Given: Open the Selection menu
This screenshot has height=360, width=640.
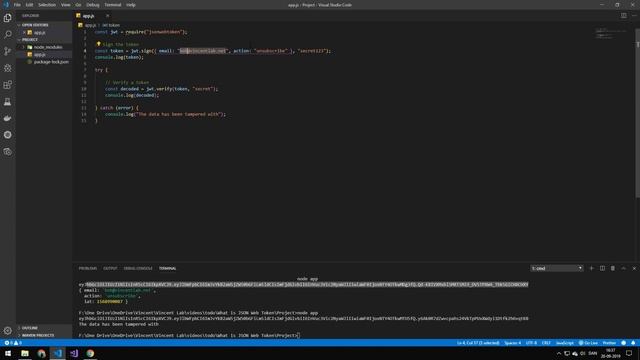Looking at the screenshot, I should tap(47, 5).
